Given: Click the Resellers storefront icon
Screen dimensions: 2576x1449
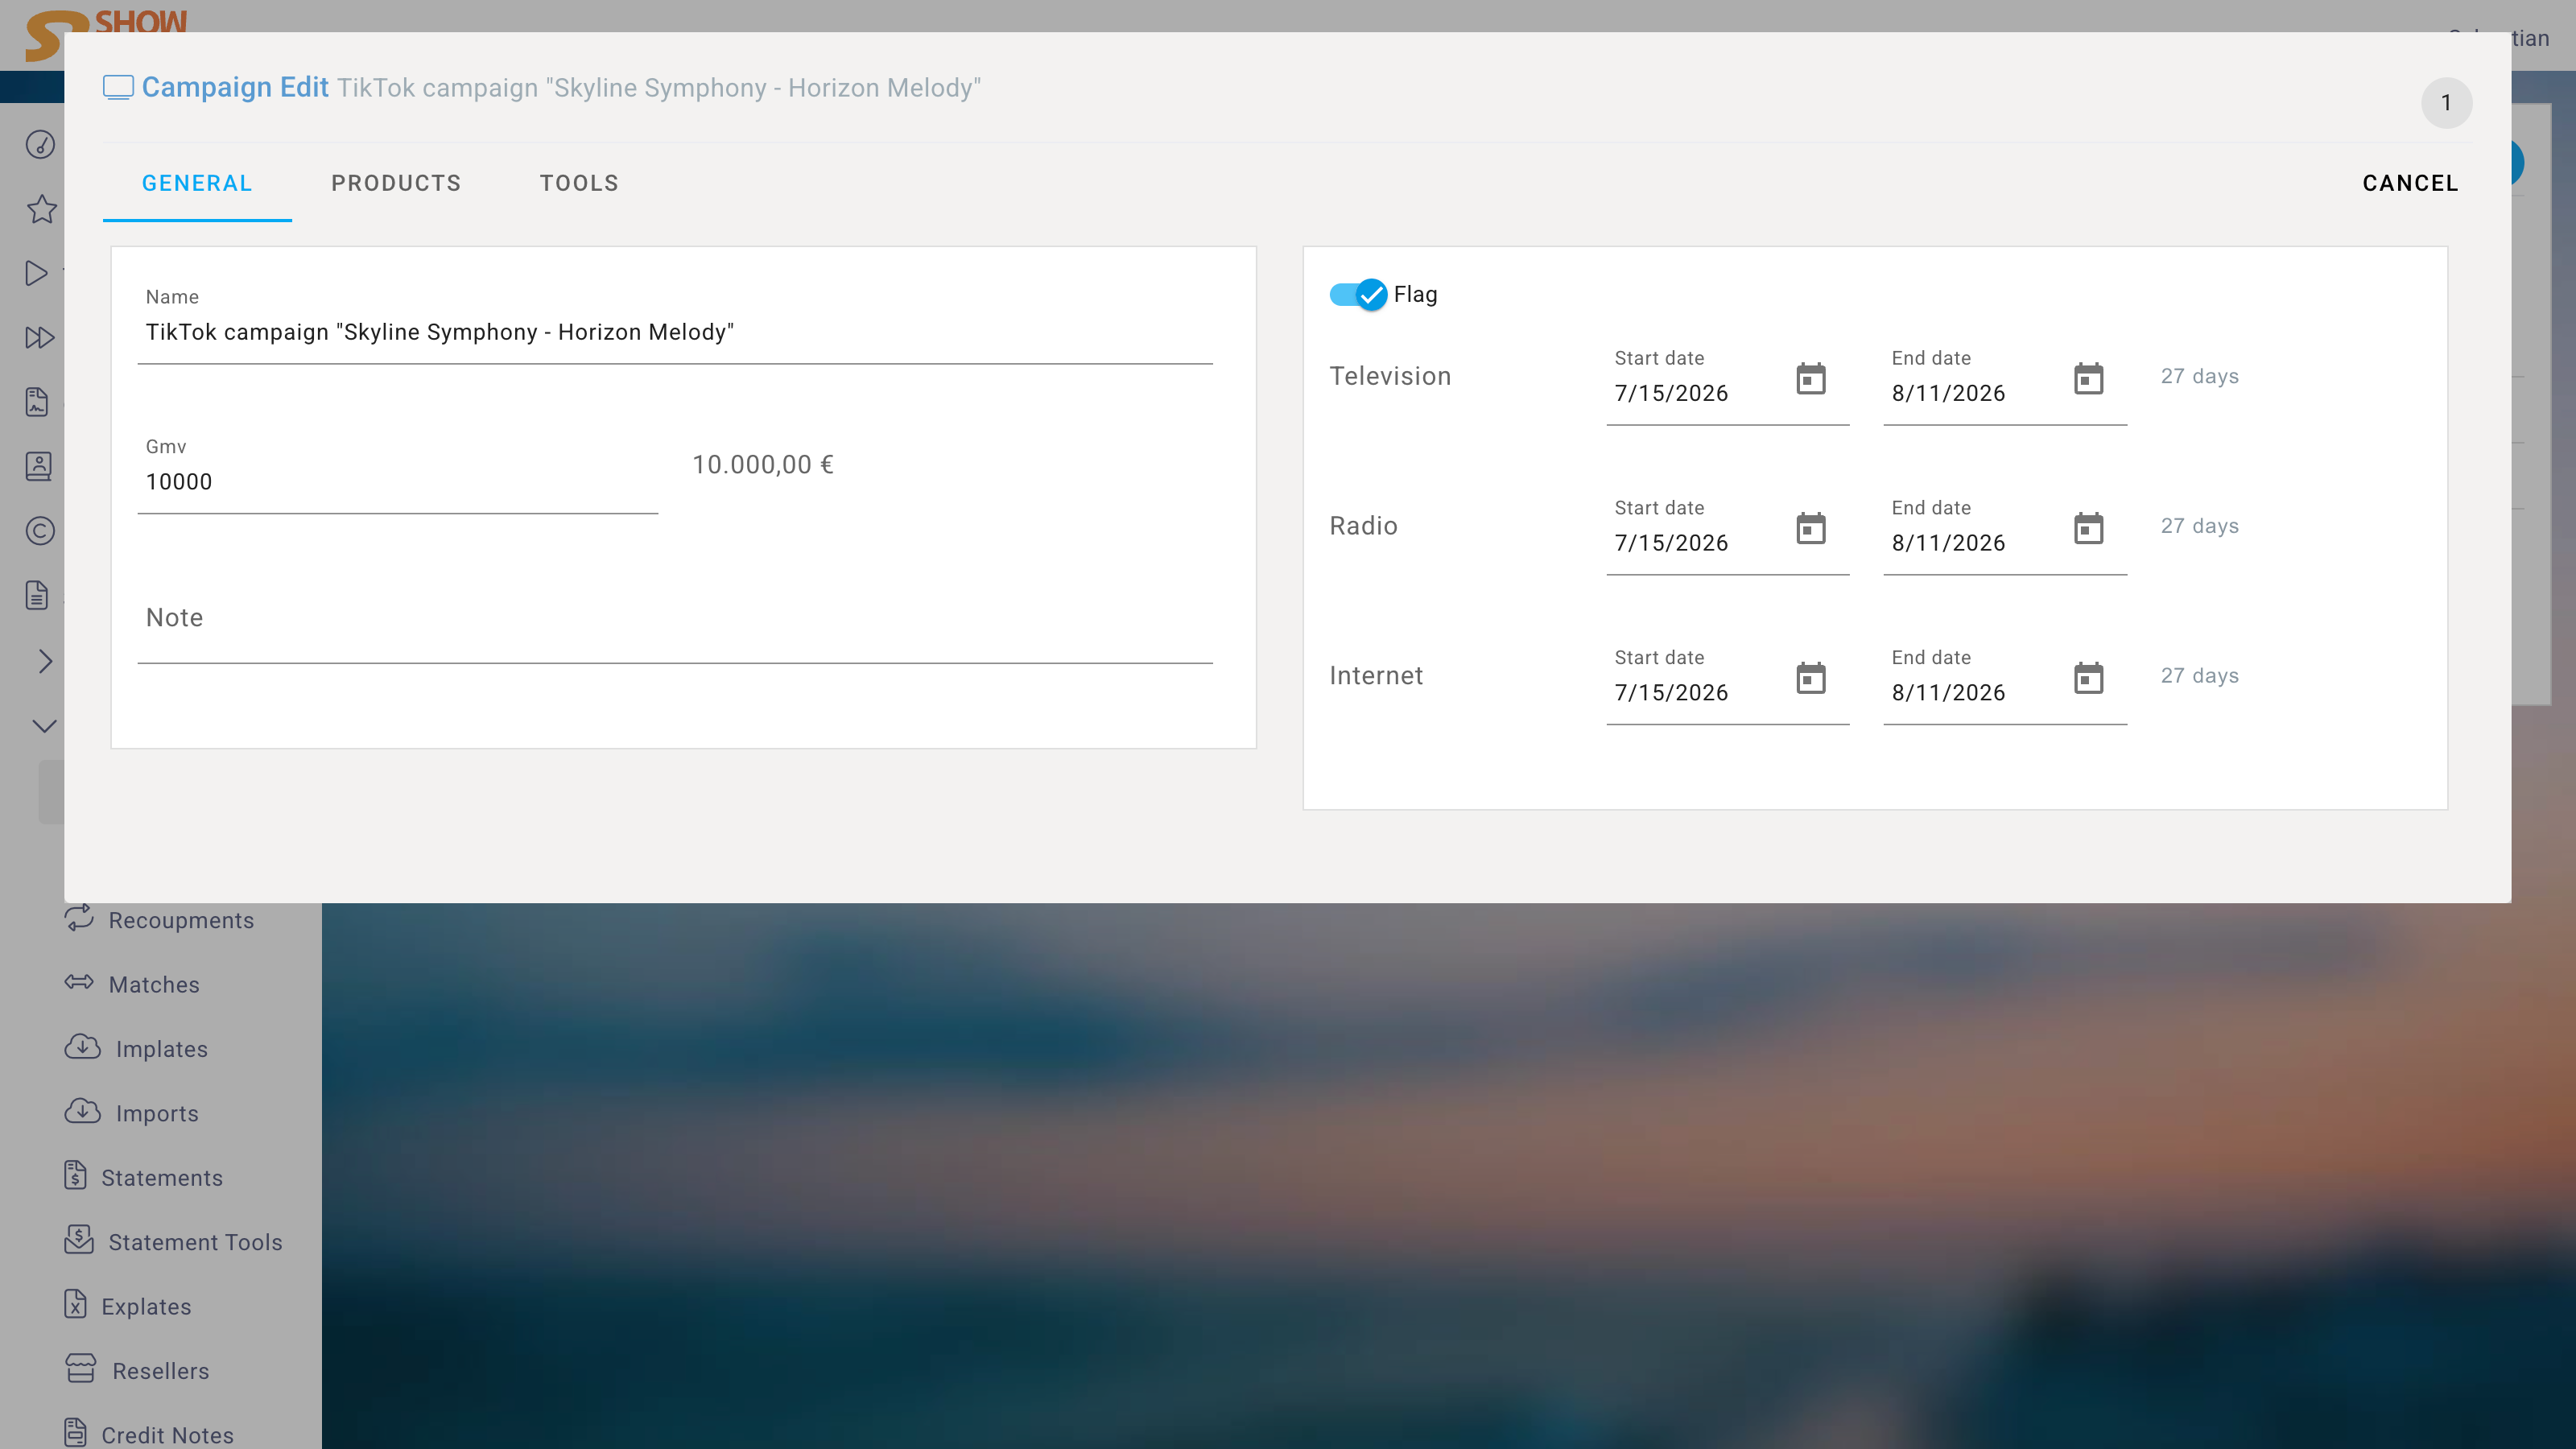Looking at the screenshot, I should click(x=81, y=1368).
